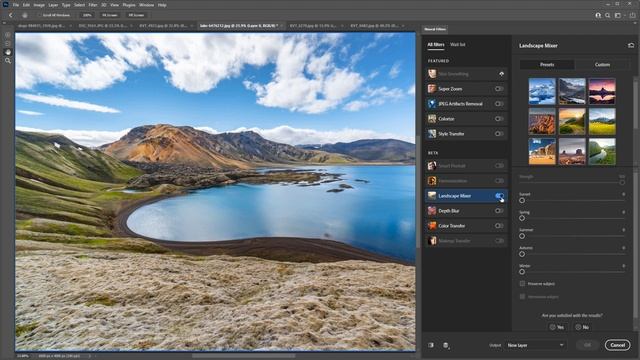This screenshot has width=640, height=360.
Task: Click the Cancel button
Action: pyautogui.click(x=617, y=345)
